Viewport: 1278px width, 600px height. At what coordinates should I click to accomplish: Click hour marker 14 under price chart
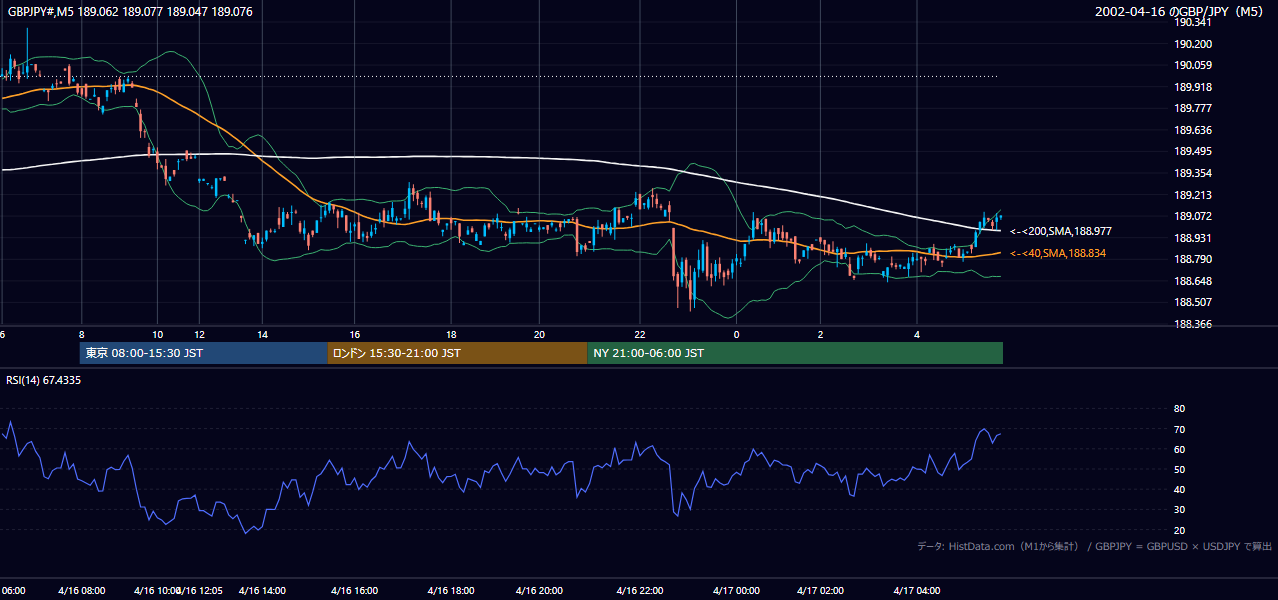[262, 334]
